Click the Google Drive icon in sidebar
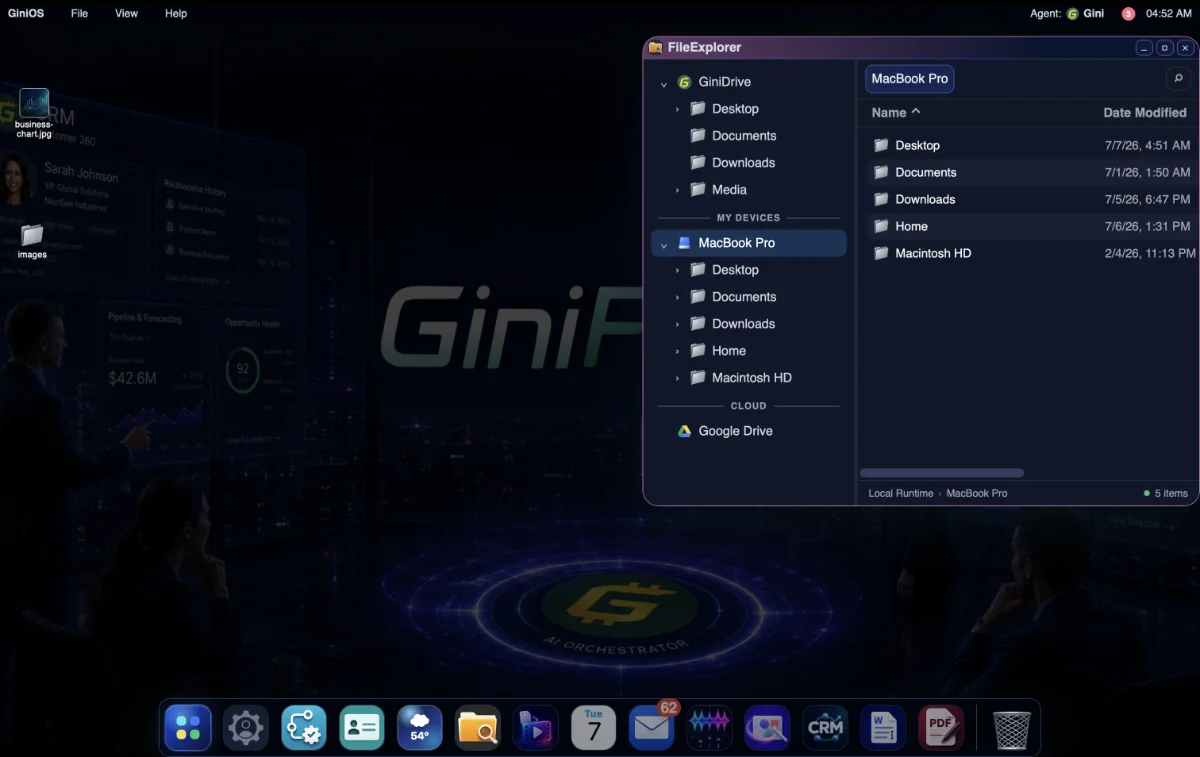This screenshot has height=757, width=1200. 685,431
